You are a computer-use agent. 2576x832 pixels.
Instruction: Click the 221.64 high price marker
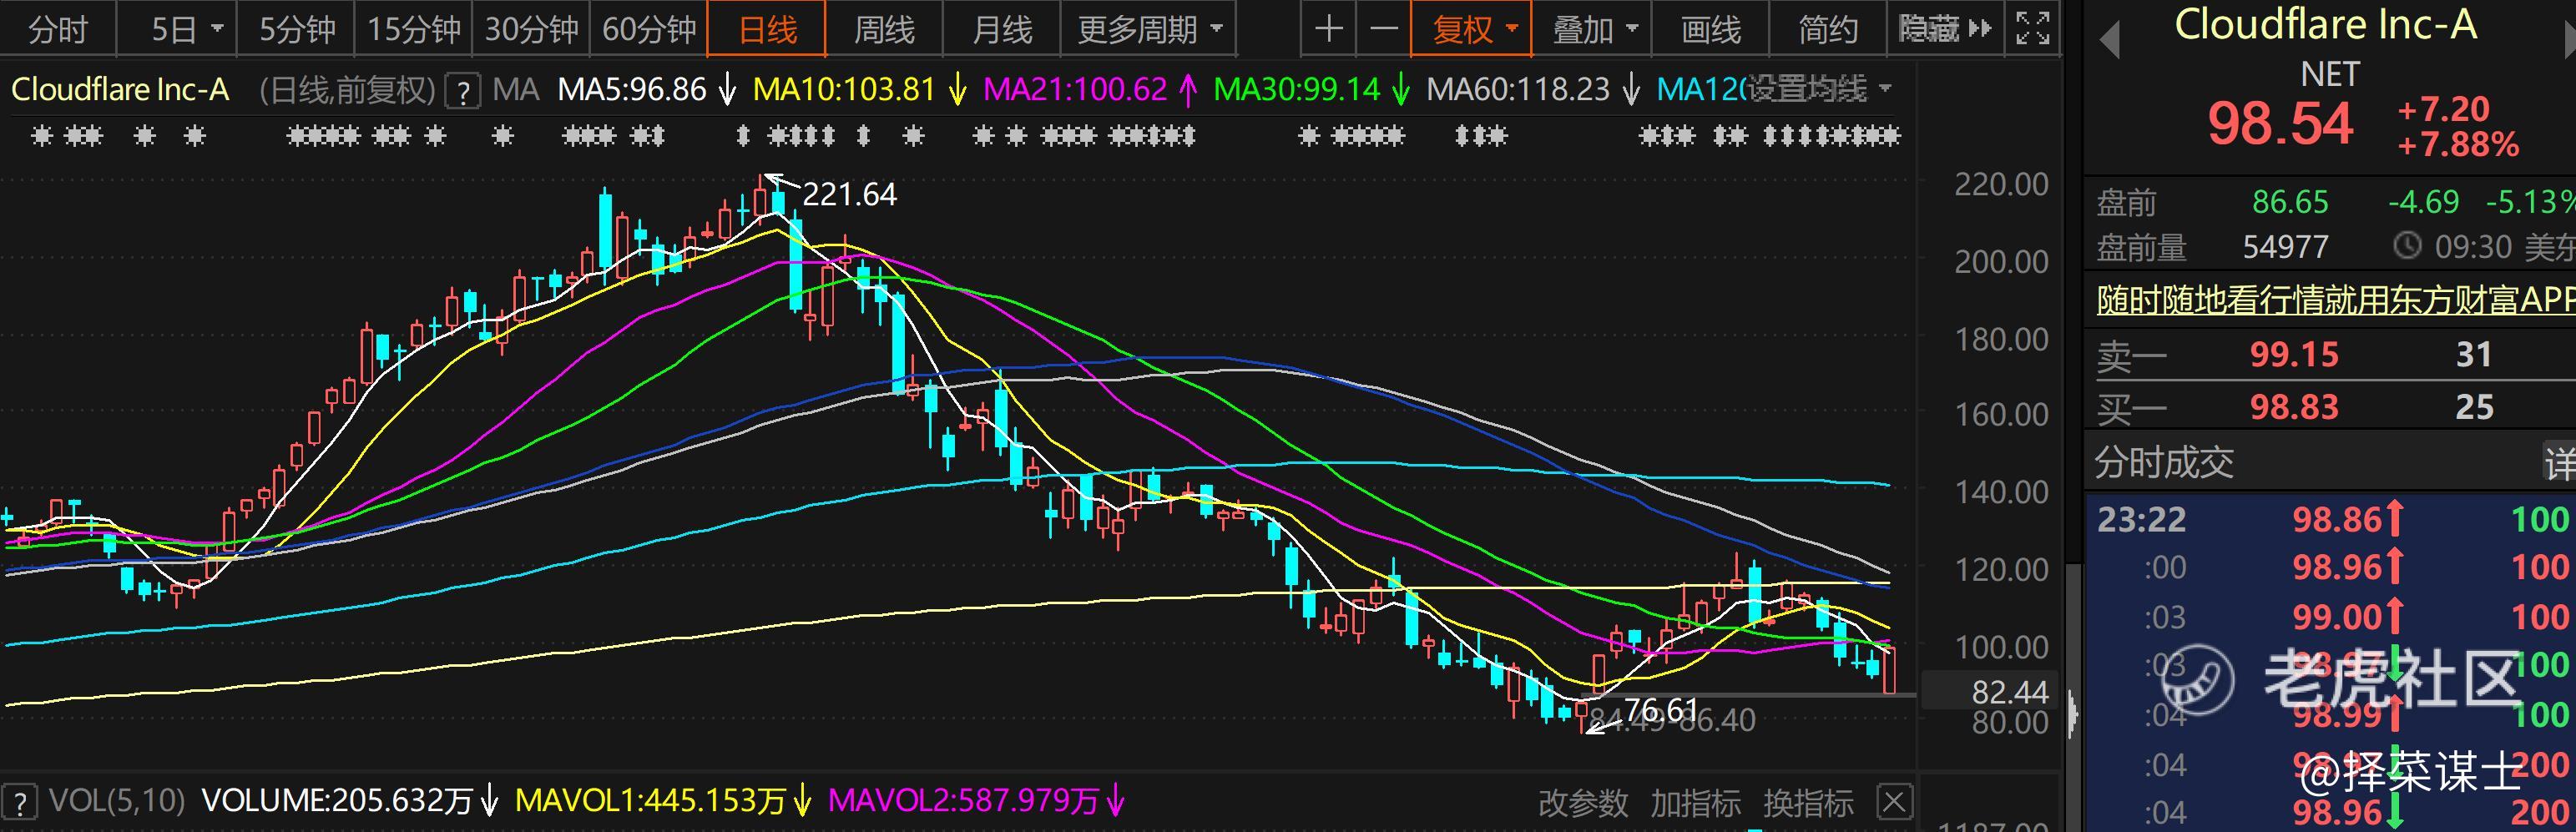[x=849, y=194]
